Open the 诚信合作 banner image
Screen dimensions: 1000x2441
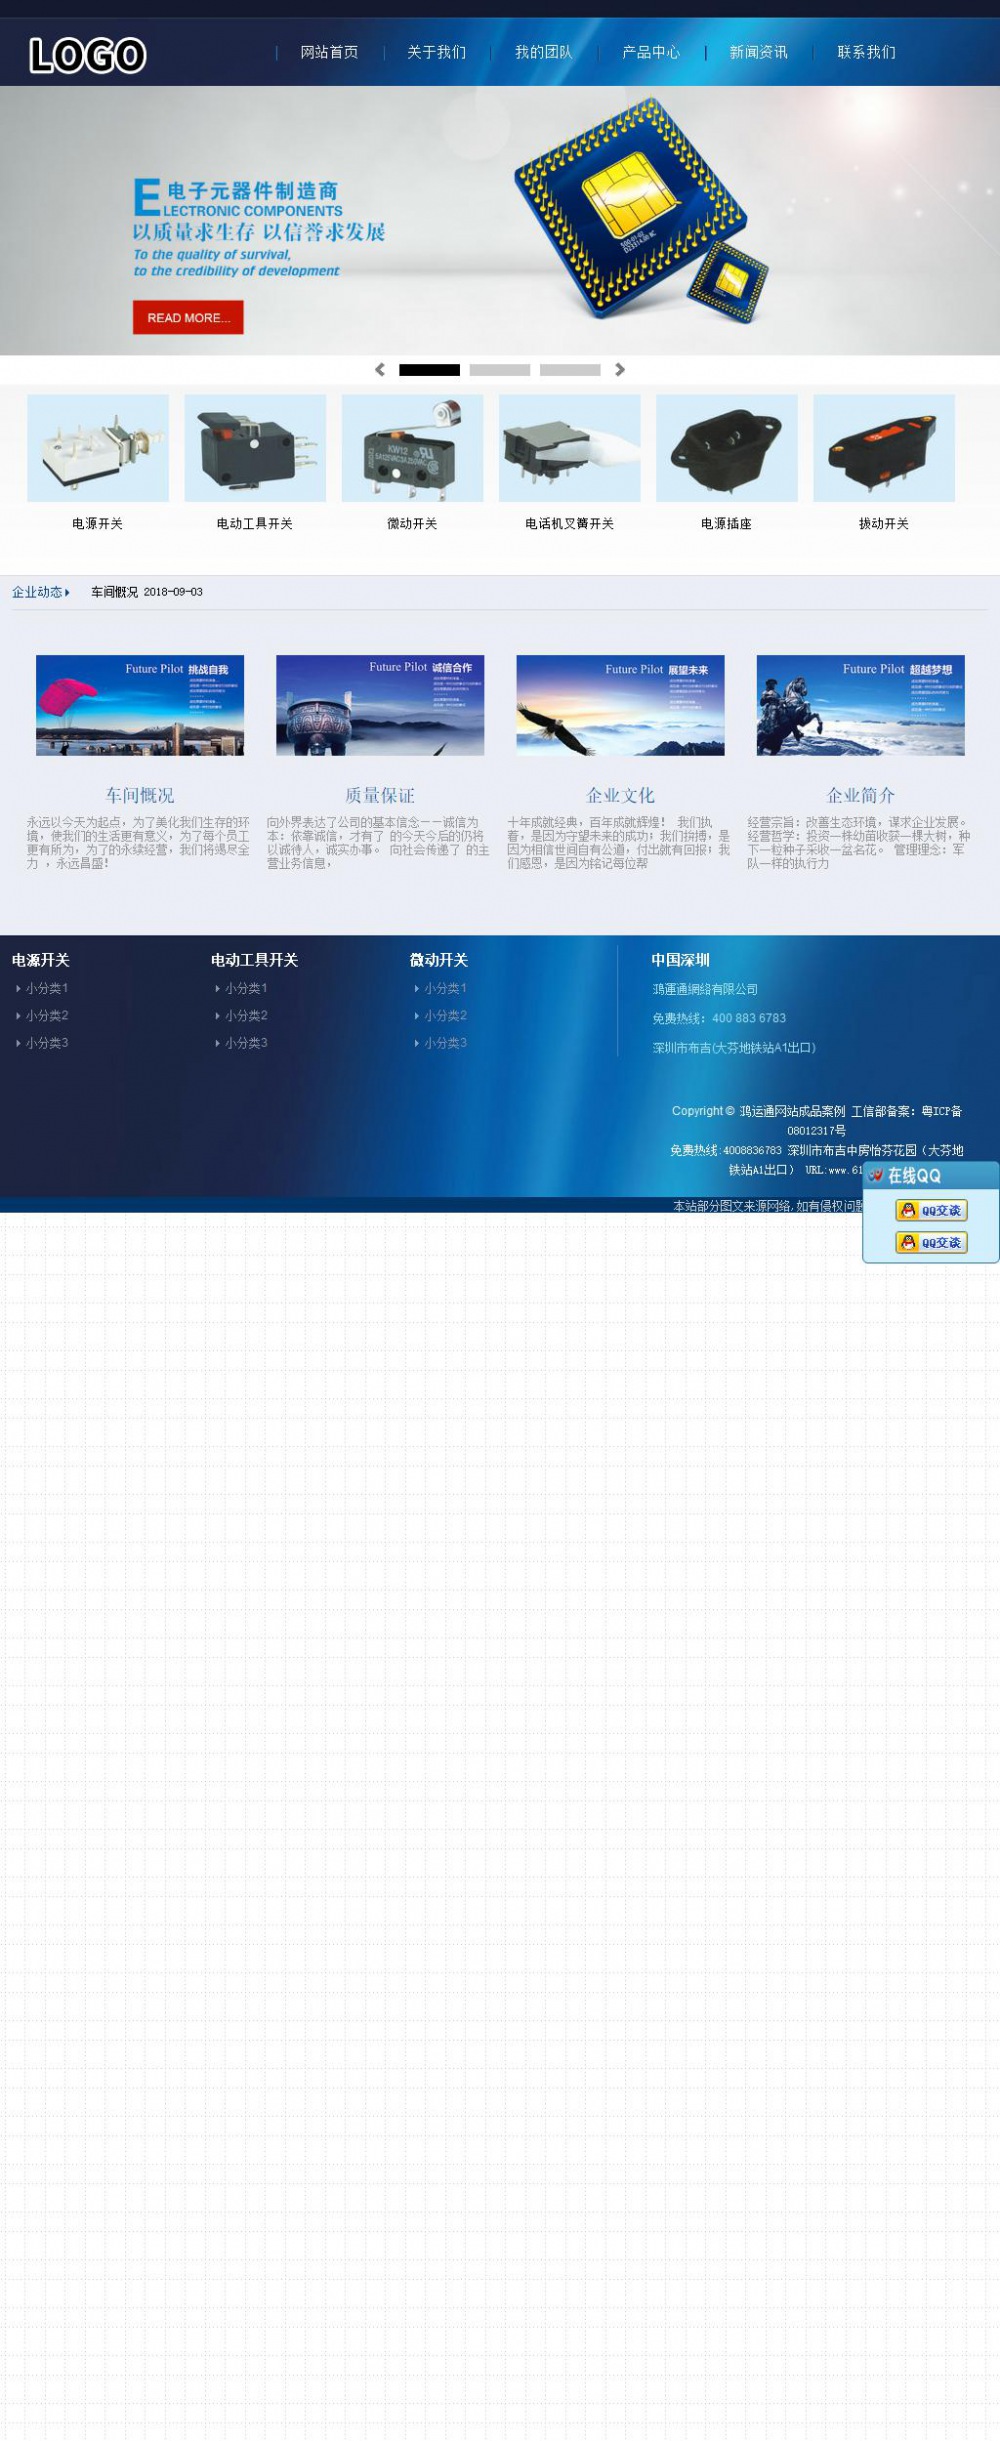[x=380, y=705]
